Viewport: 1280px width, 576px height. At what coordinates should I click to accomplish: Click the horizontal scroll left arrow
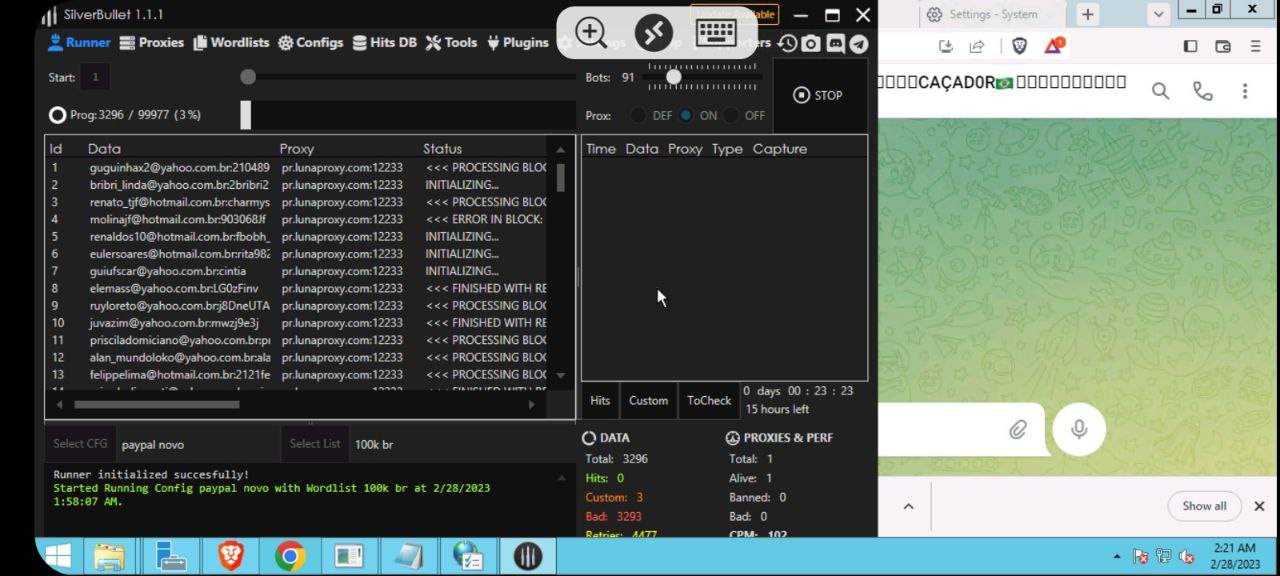click(59, 404)
